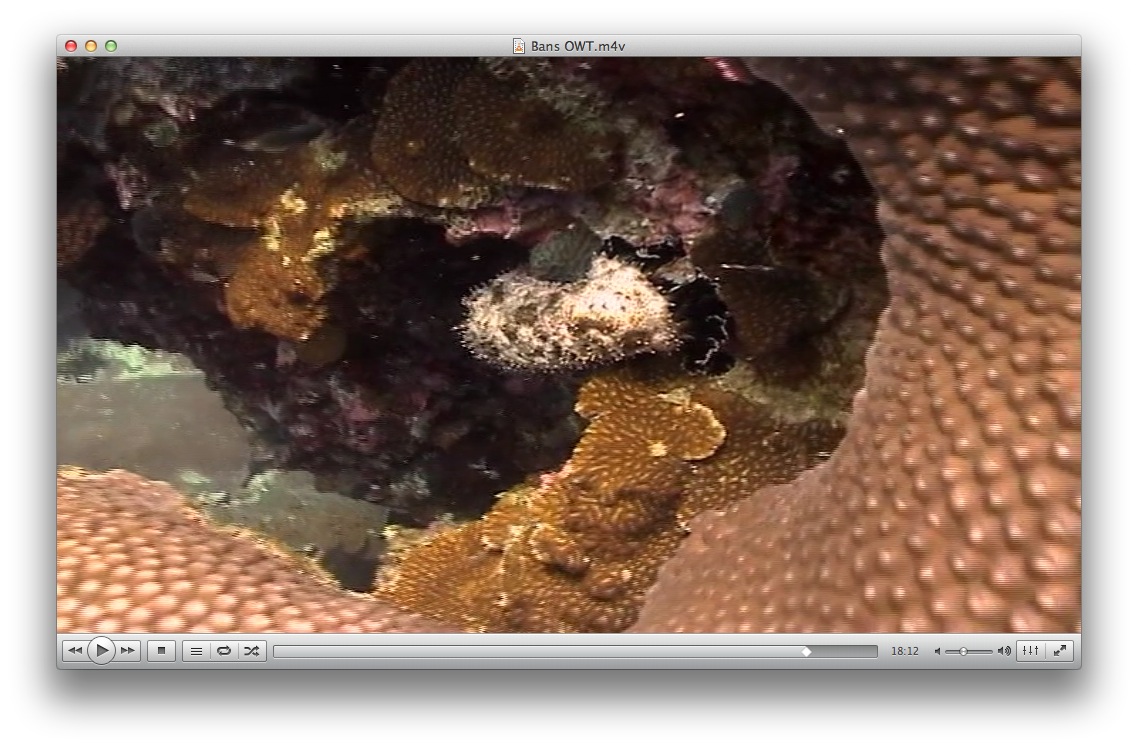Minimize the player with the yellow button
Screen dimensions: 1138x748
(x=91, y=46)
